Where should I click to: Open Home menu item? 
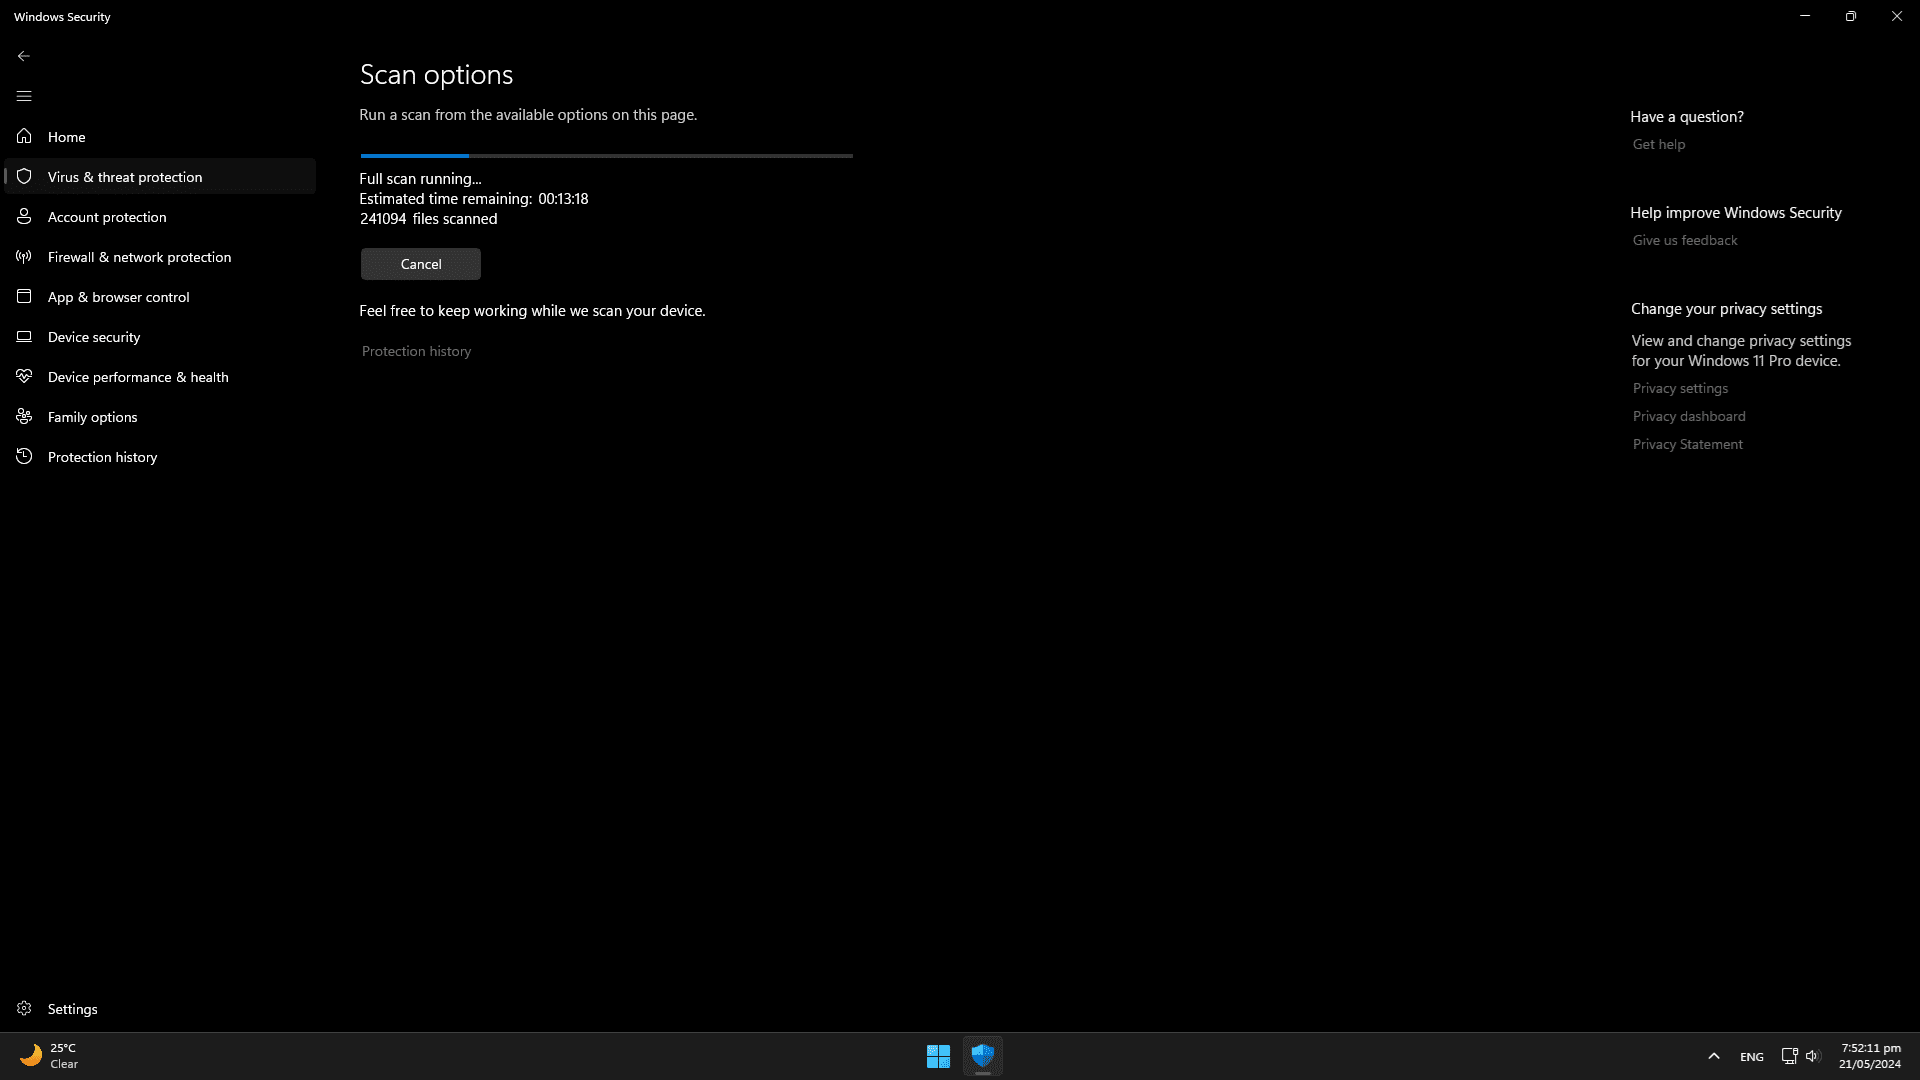[x=160, y=136]
